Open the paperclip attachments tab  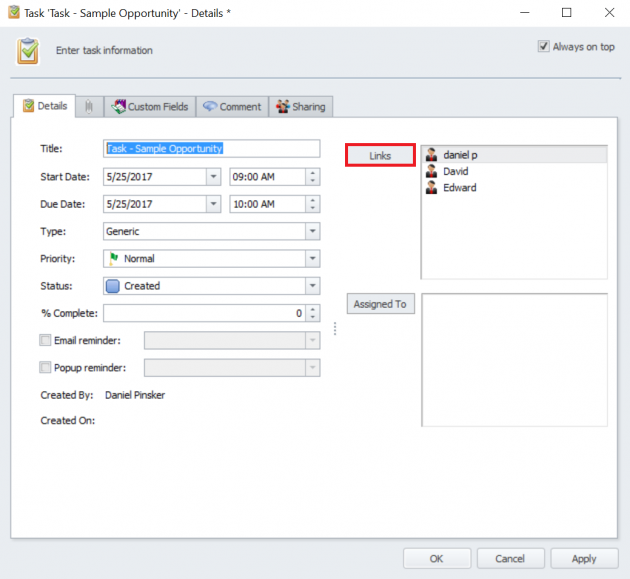coord(89,106)
